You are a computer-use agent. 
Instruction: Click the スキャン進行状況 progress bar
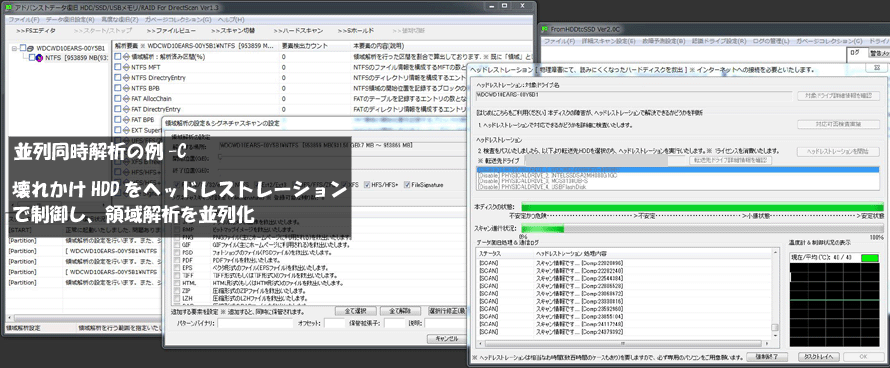pyautogui.click(x=702, y=228)
